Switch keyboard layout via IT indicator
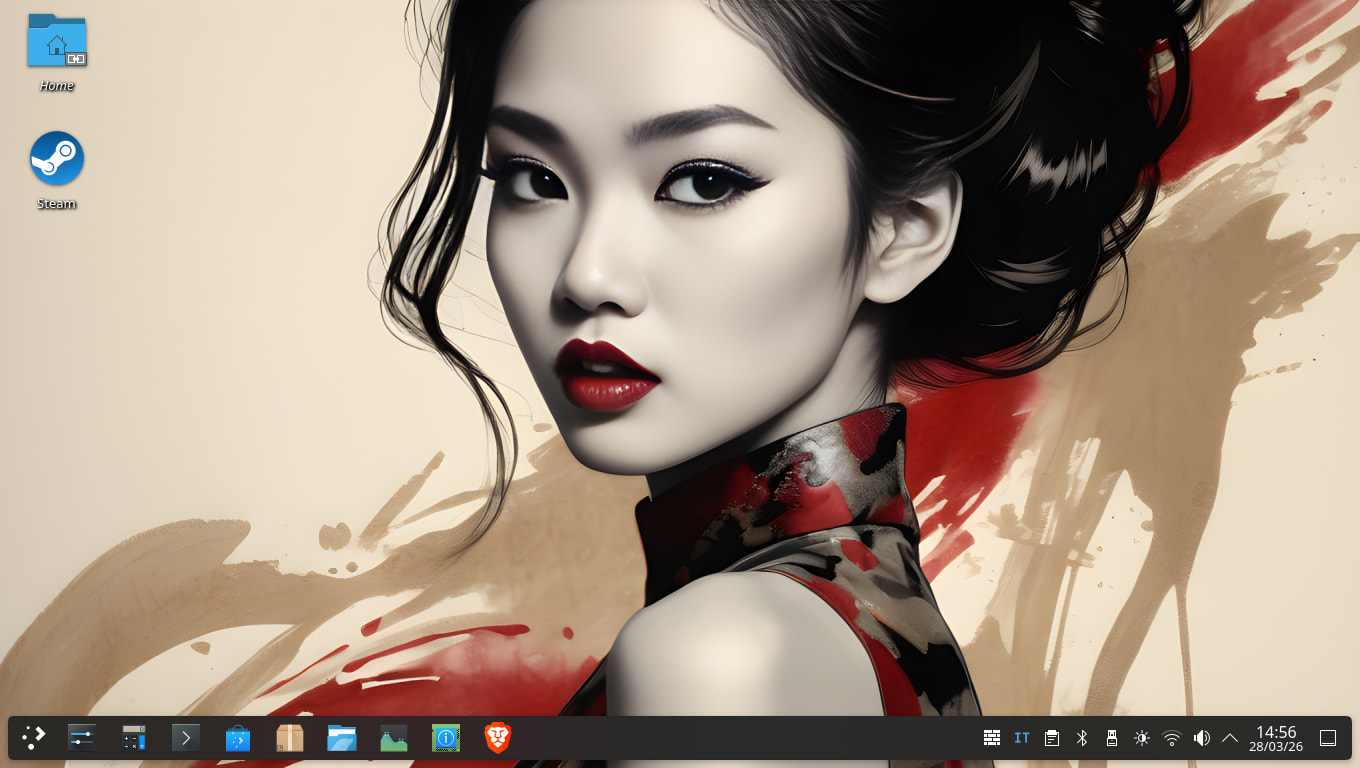This screenshot has width=1360, height=768. click(x=1022, y=738)
